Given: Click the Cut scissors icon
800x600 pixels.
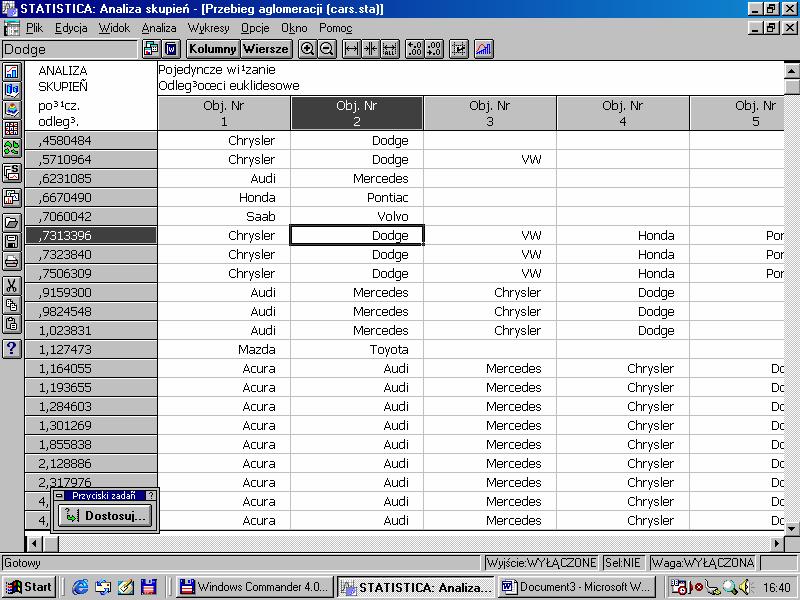Looking at the screenshot, I should pos(11,286).
